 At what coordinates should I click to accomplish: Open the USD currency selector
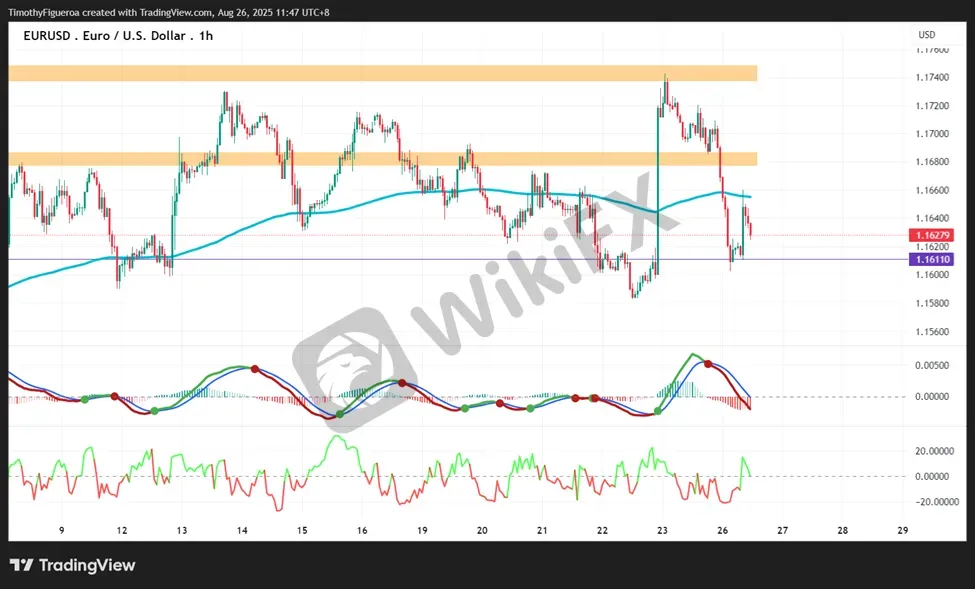coord(926,35)
